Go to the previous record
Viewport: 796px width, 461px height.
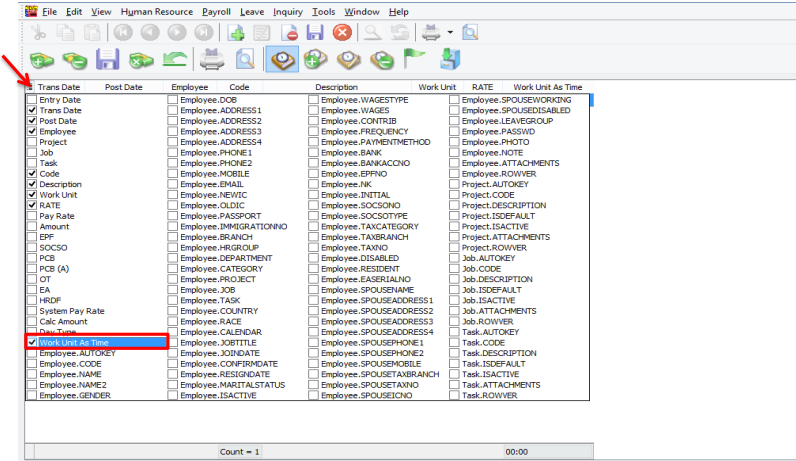click(x=150, y=32)
